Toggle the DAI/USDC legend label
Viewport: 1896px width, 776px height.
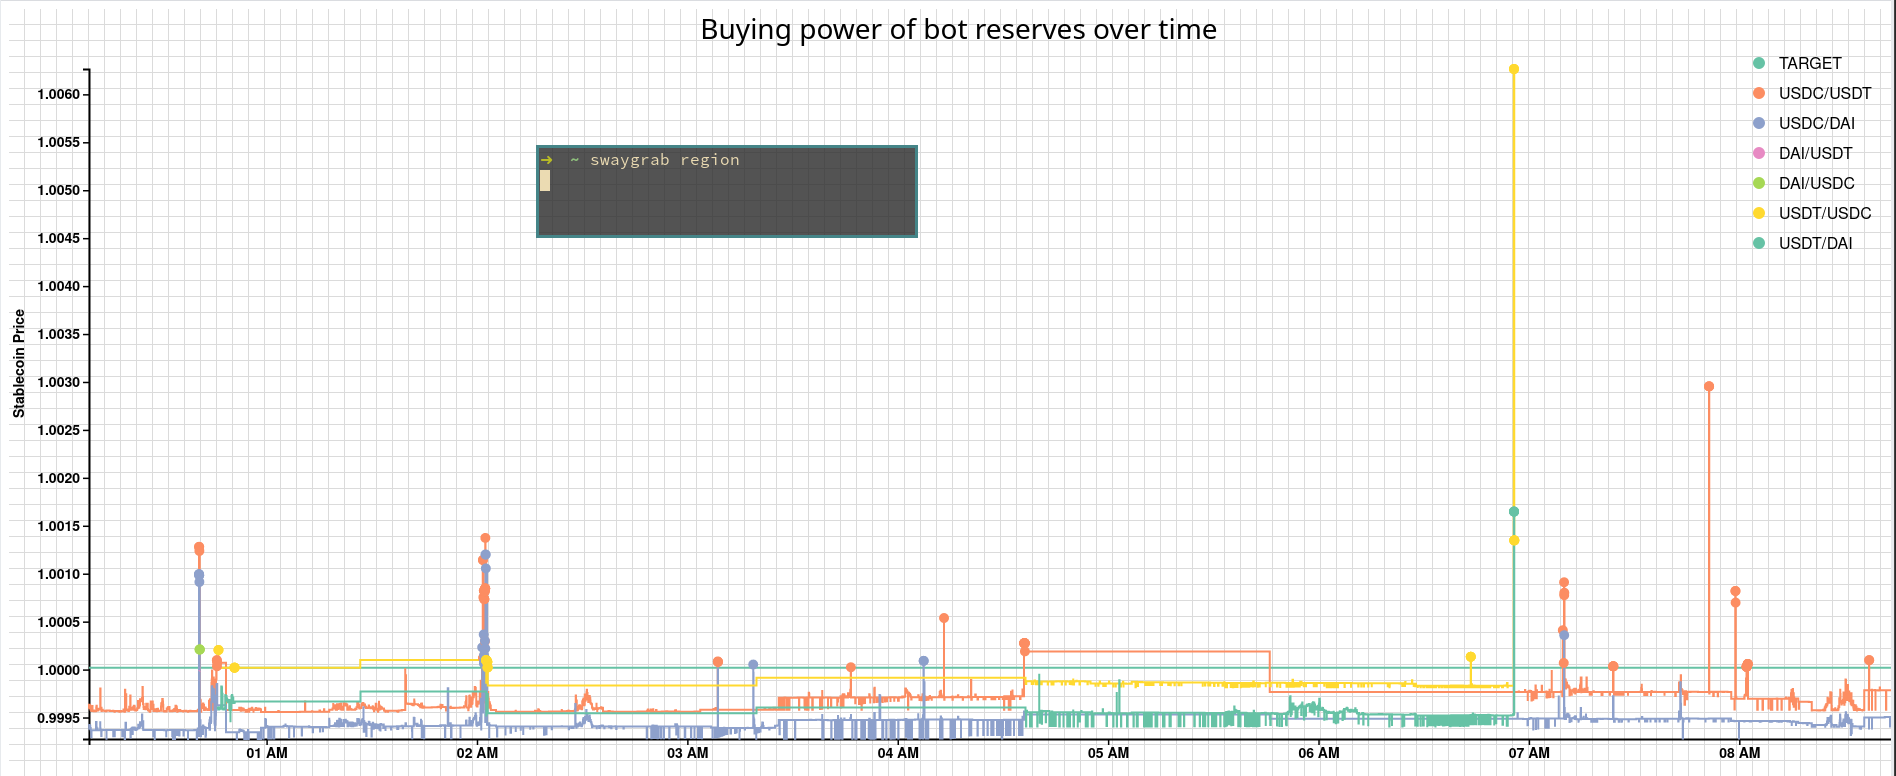(1816, 183)
